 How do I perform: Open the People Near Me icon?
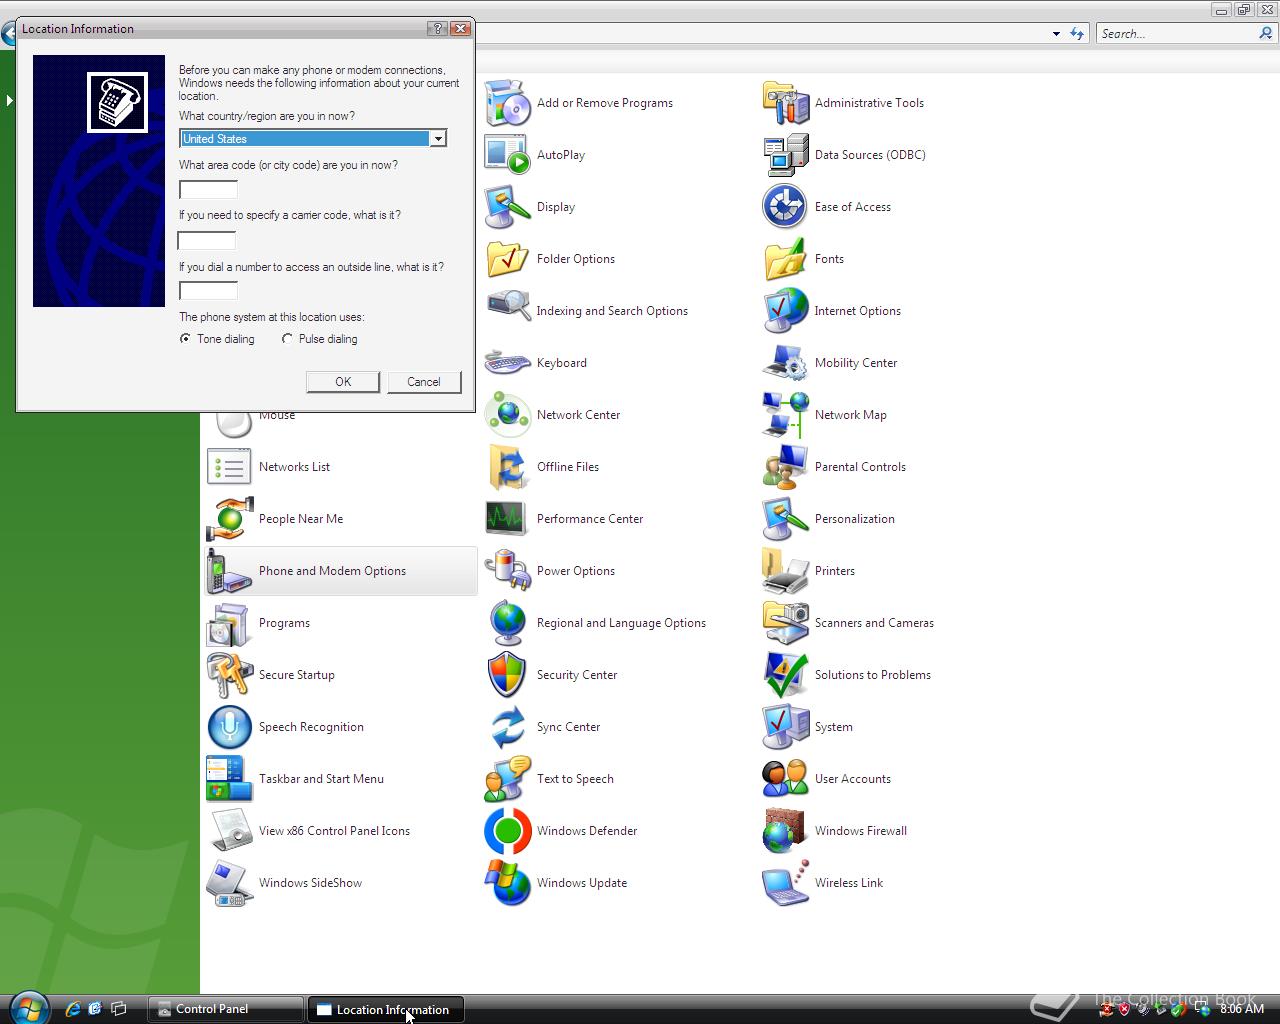coord(230,519)
